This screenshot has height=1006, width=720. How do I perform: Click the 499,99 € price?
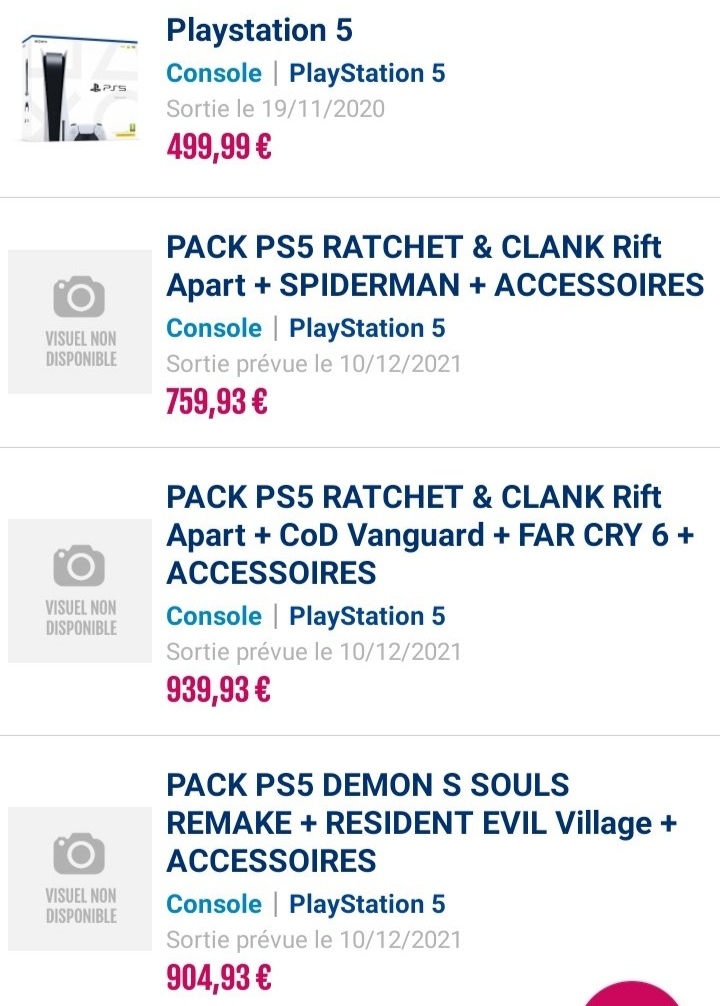tap(219, 146)
